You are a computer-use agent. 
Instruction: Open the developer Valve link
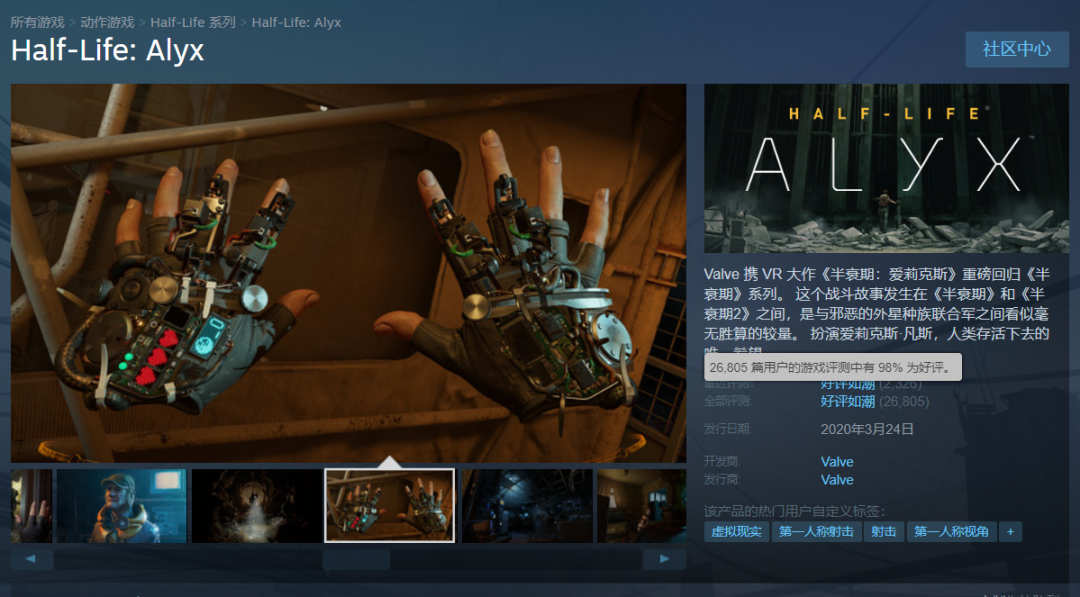pos(837,462)
